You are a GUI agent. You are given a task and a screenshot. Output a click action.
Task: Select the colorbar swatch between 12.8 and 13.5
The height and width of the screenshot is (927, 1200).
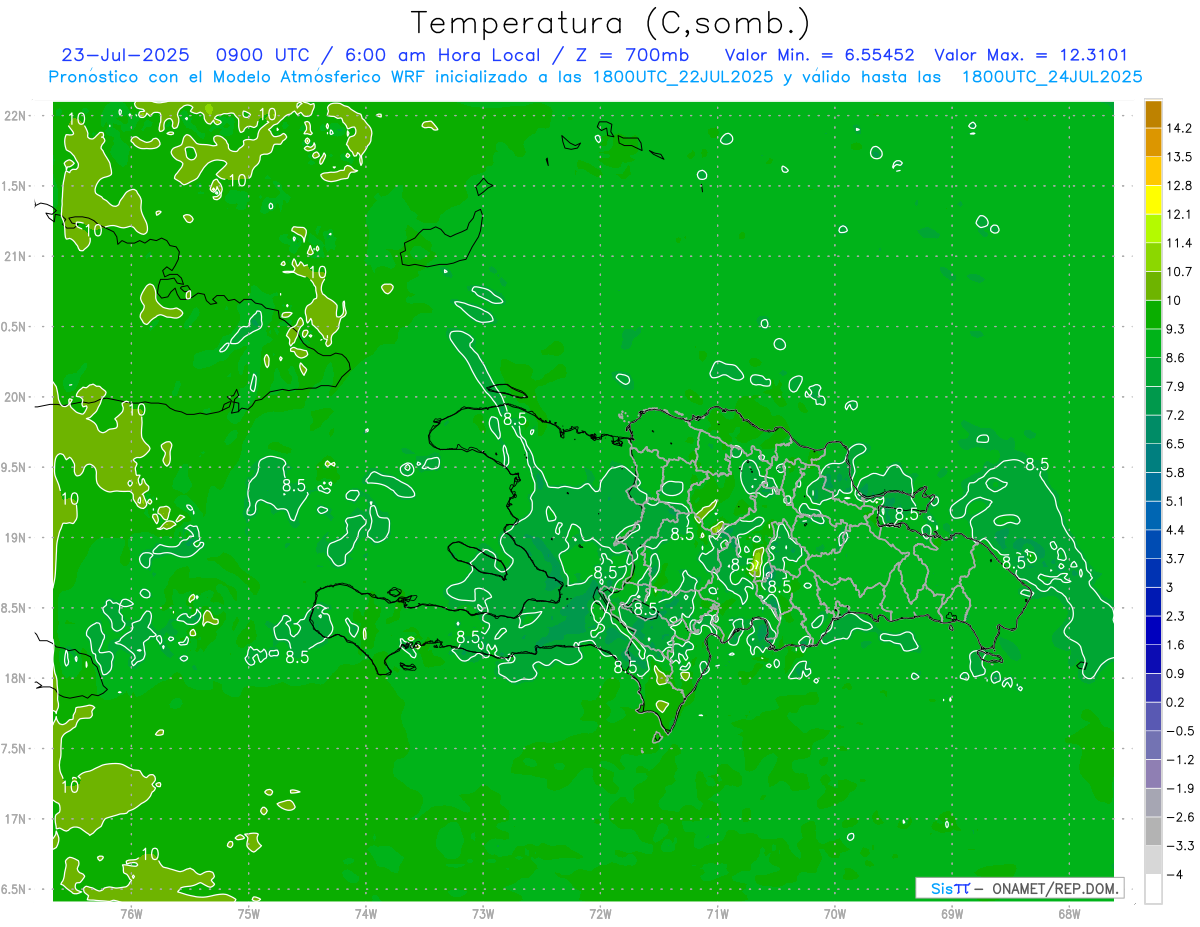point(1153,171)
